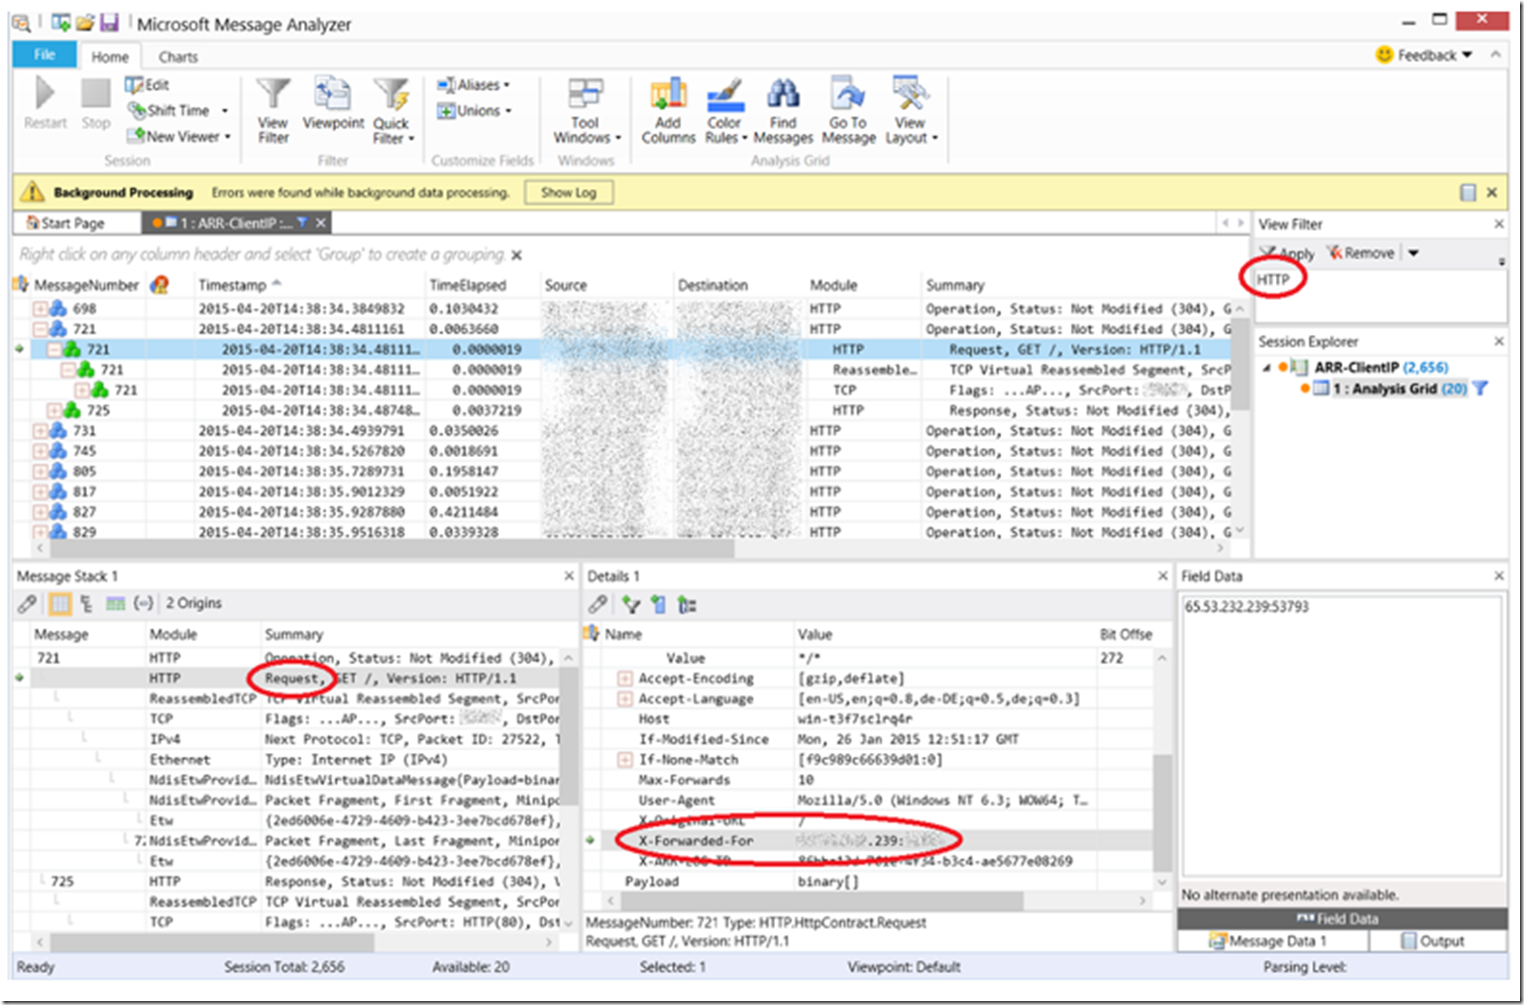Click the open folder icon in title bar
1524x1005 pixels.
tap(86, 22)
